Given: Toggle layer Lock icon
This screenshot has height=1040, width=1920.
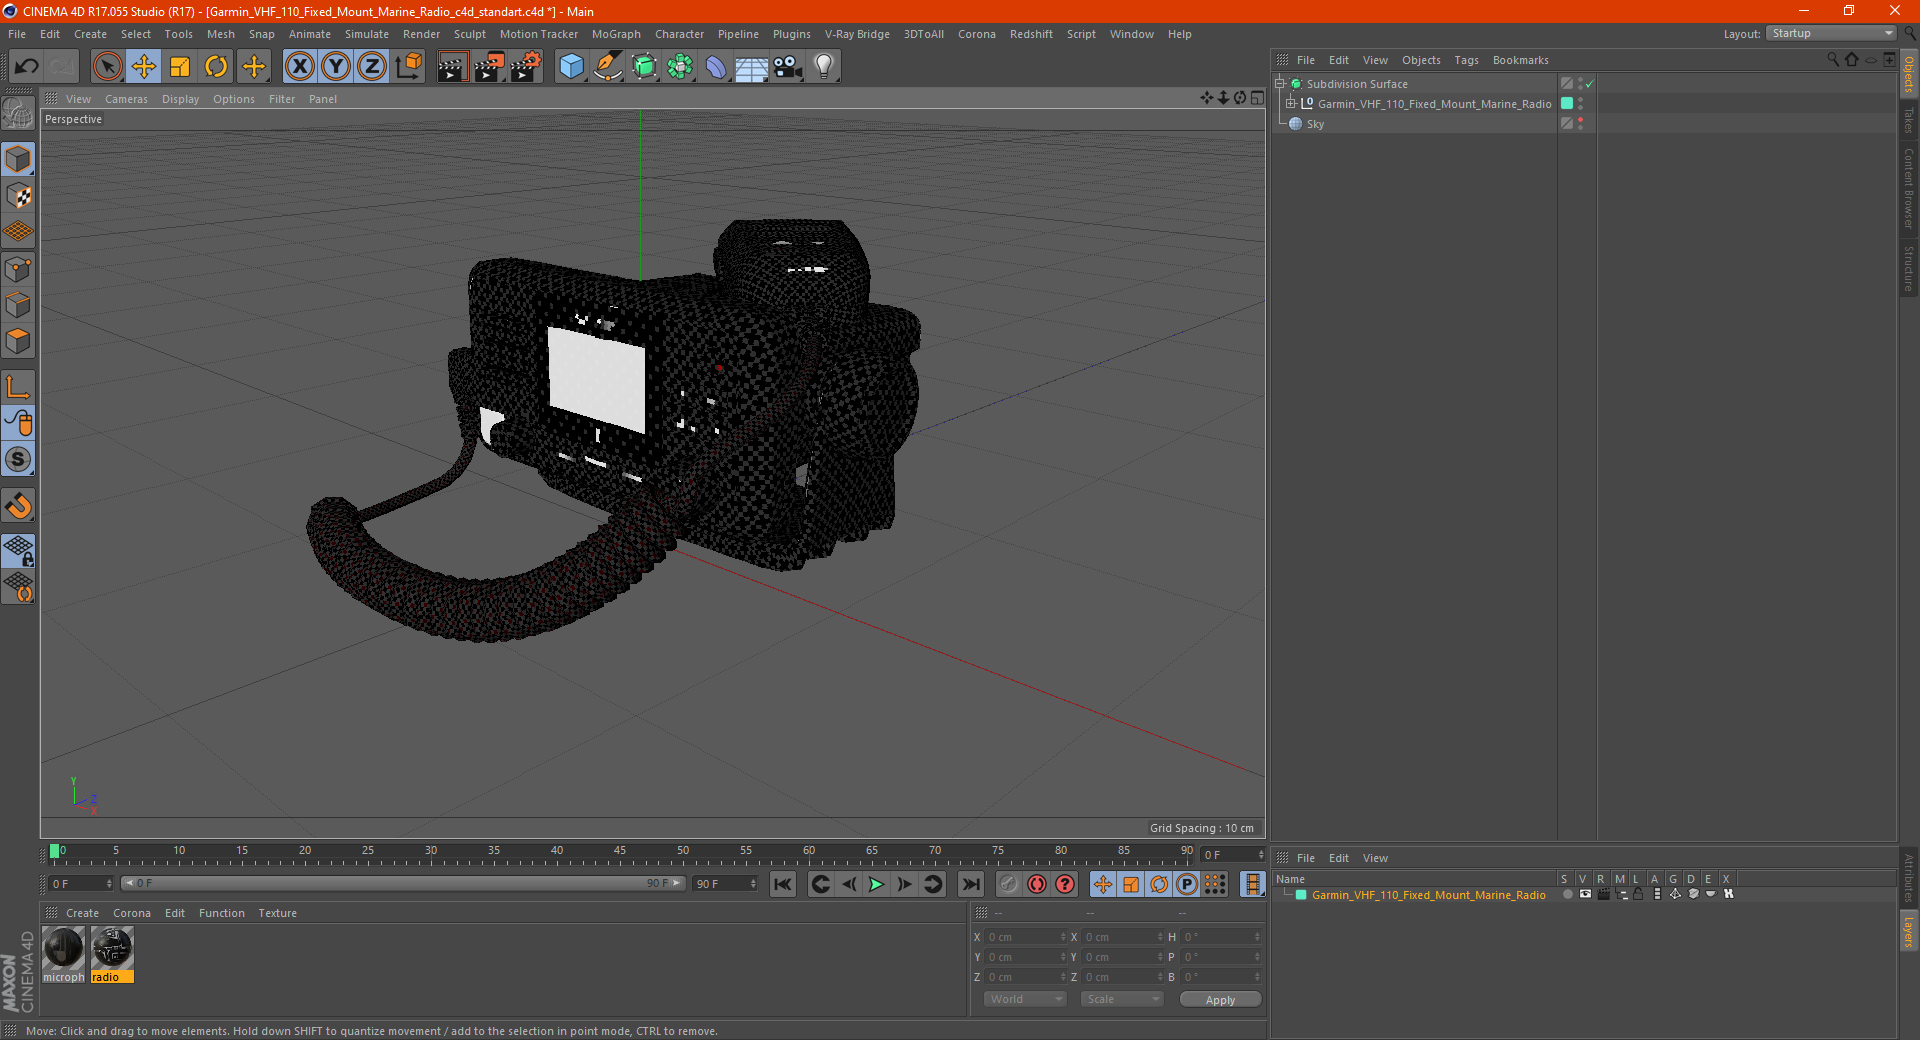Looking at the screenshot, I should 1638,895.
